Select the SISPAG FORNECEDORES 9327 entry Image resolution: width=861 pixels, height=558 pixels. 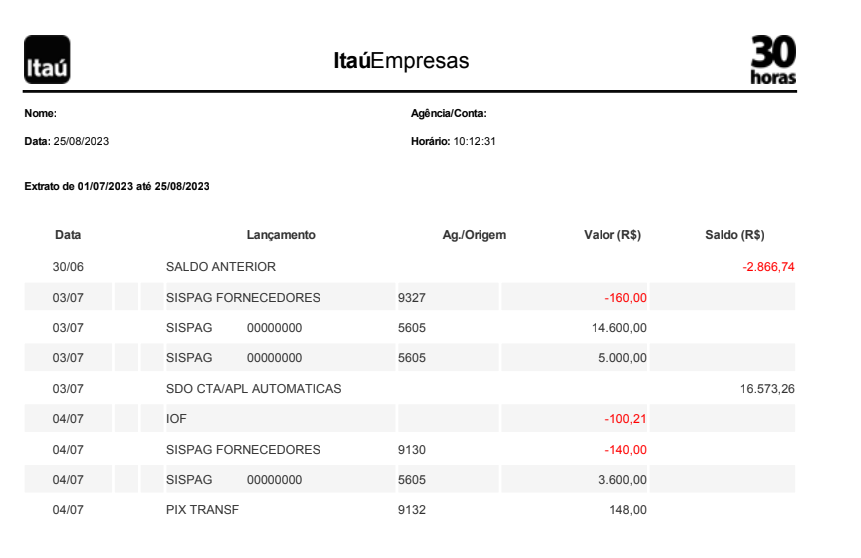(x=410, y=298)
